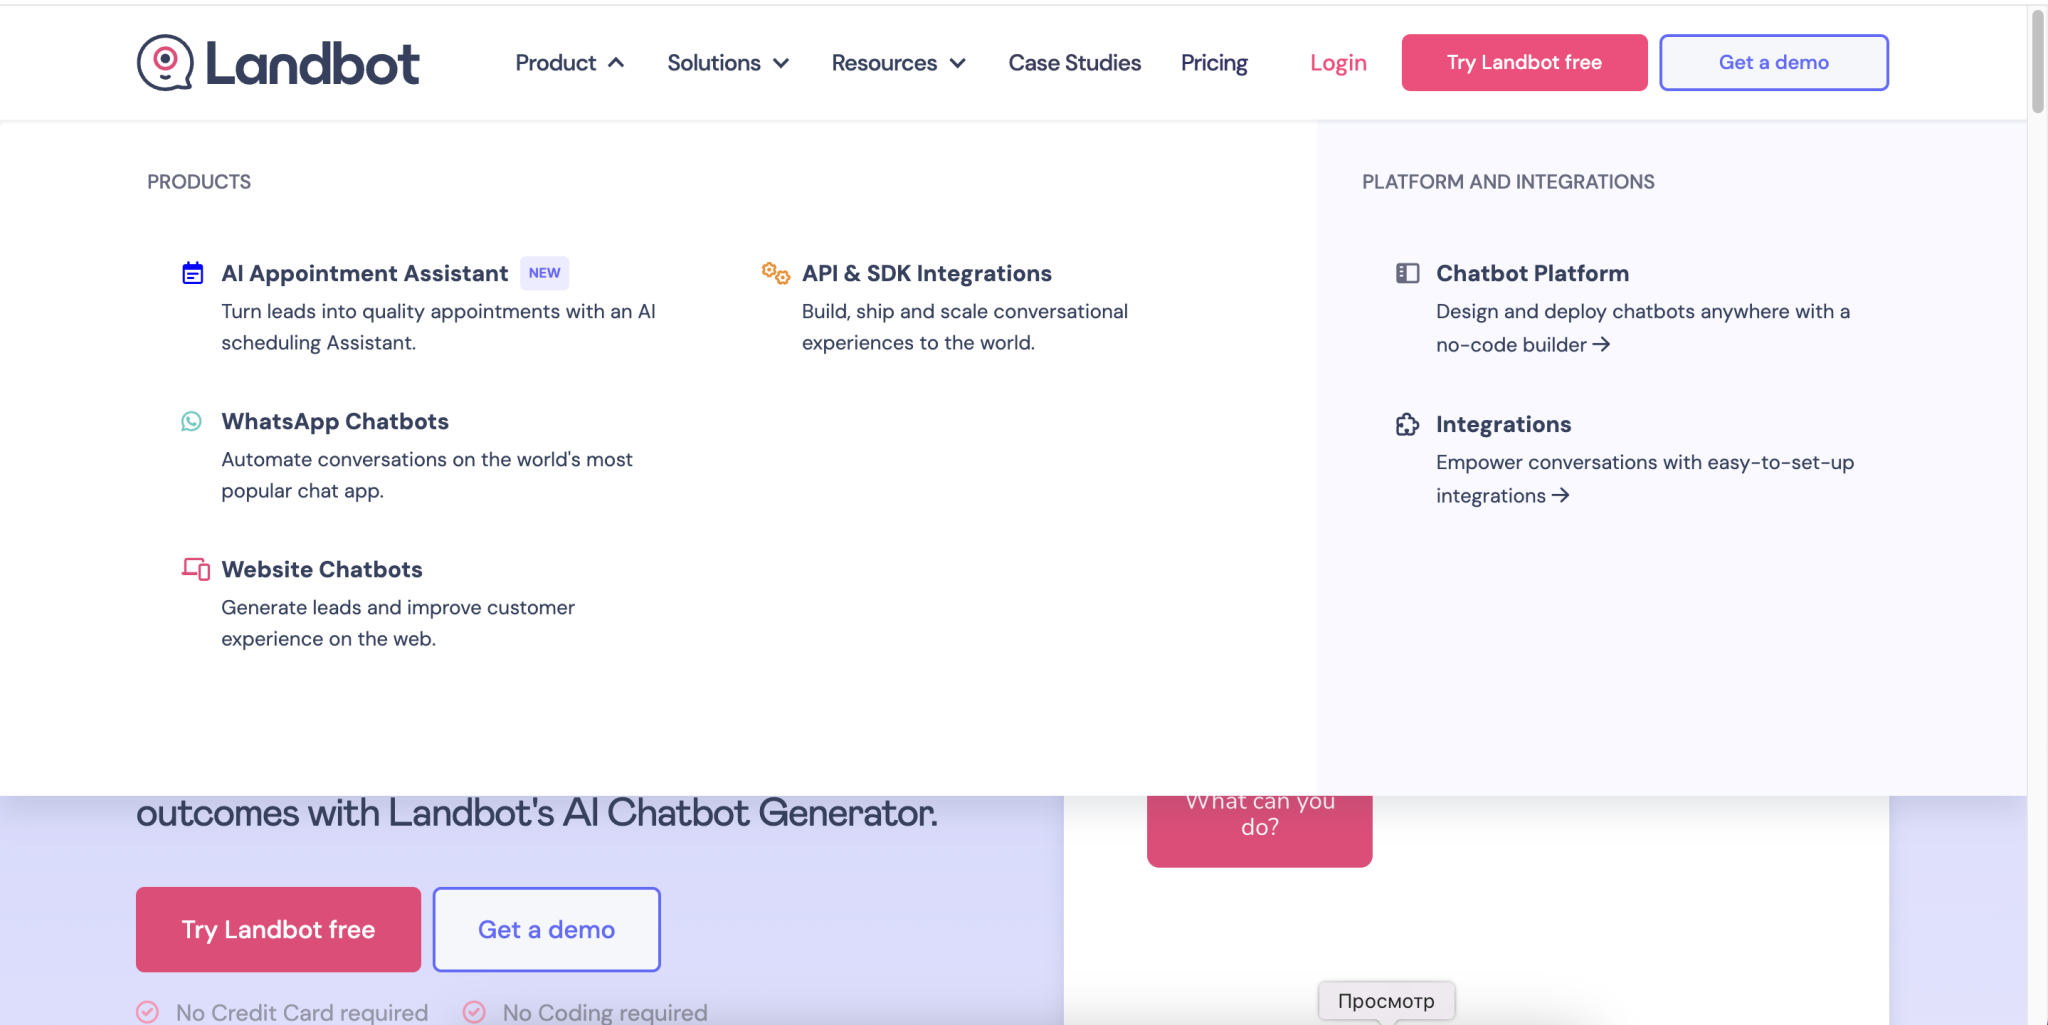The height and width of the screenshot is (1025, 2048).
Task: Click the WhatsApp icon next to WhatsApp Chatbots
Action: point(192,421)
